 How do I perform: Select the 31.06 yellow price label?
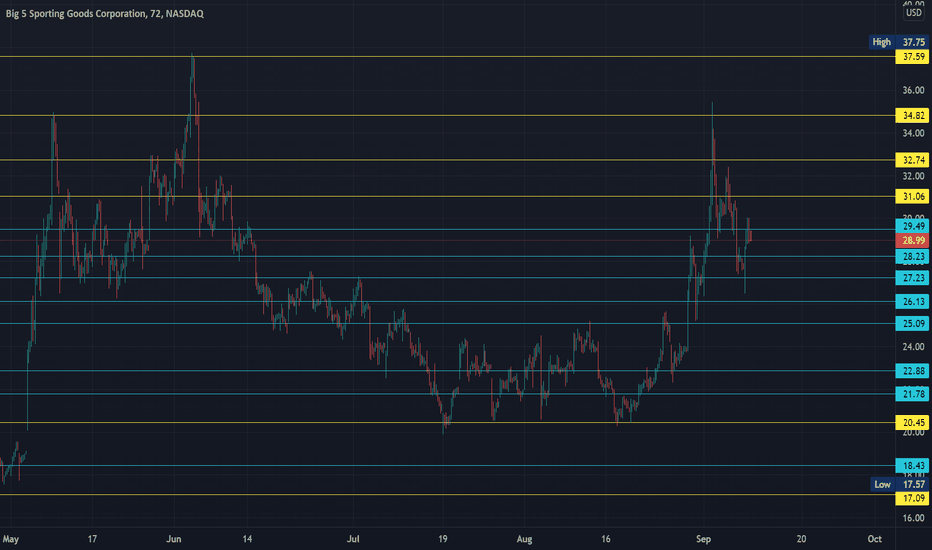click(912, 196)
